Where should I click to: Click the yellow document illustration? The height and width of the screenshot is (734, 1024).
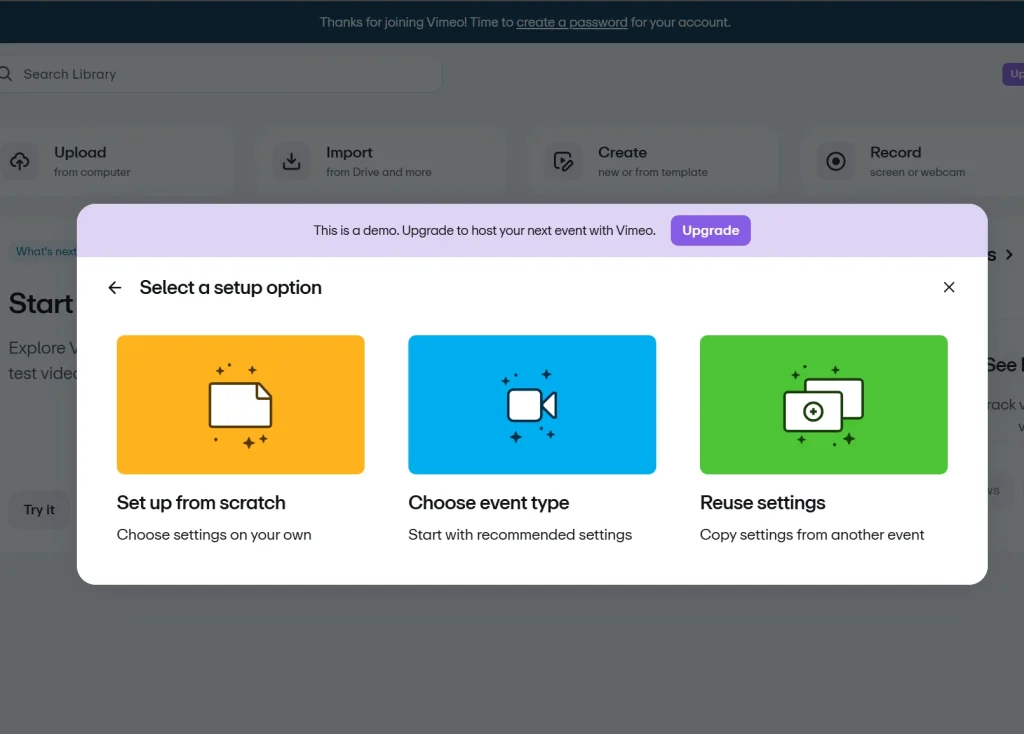(240, 404)
